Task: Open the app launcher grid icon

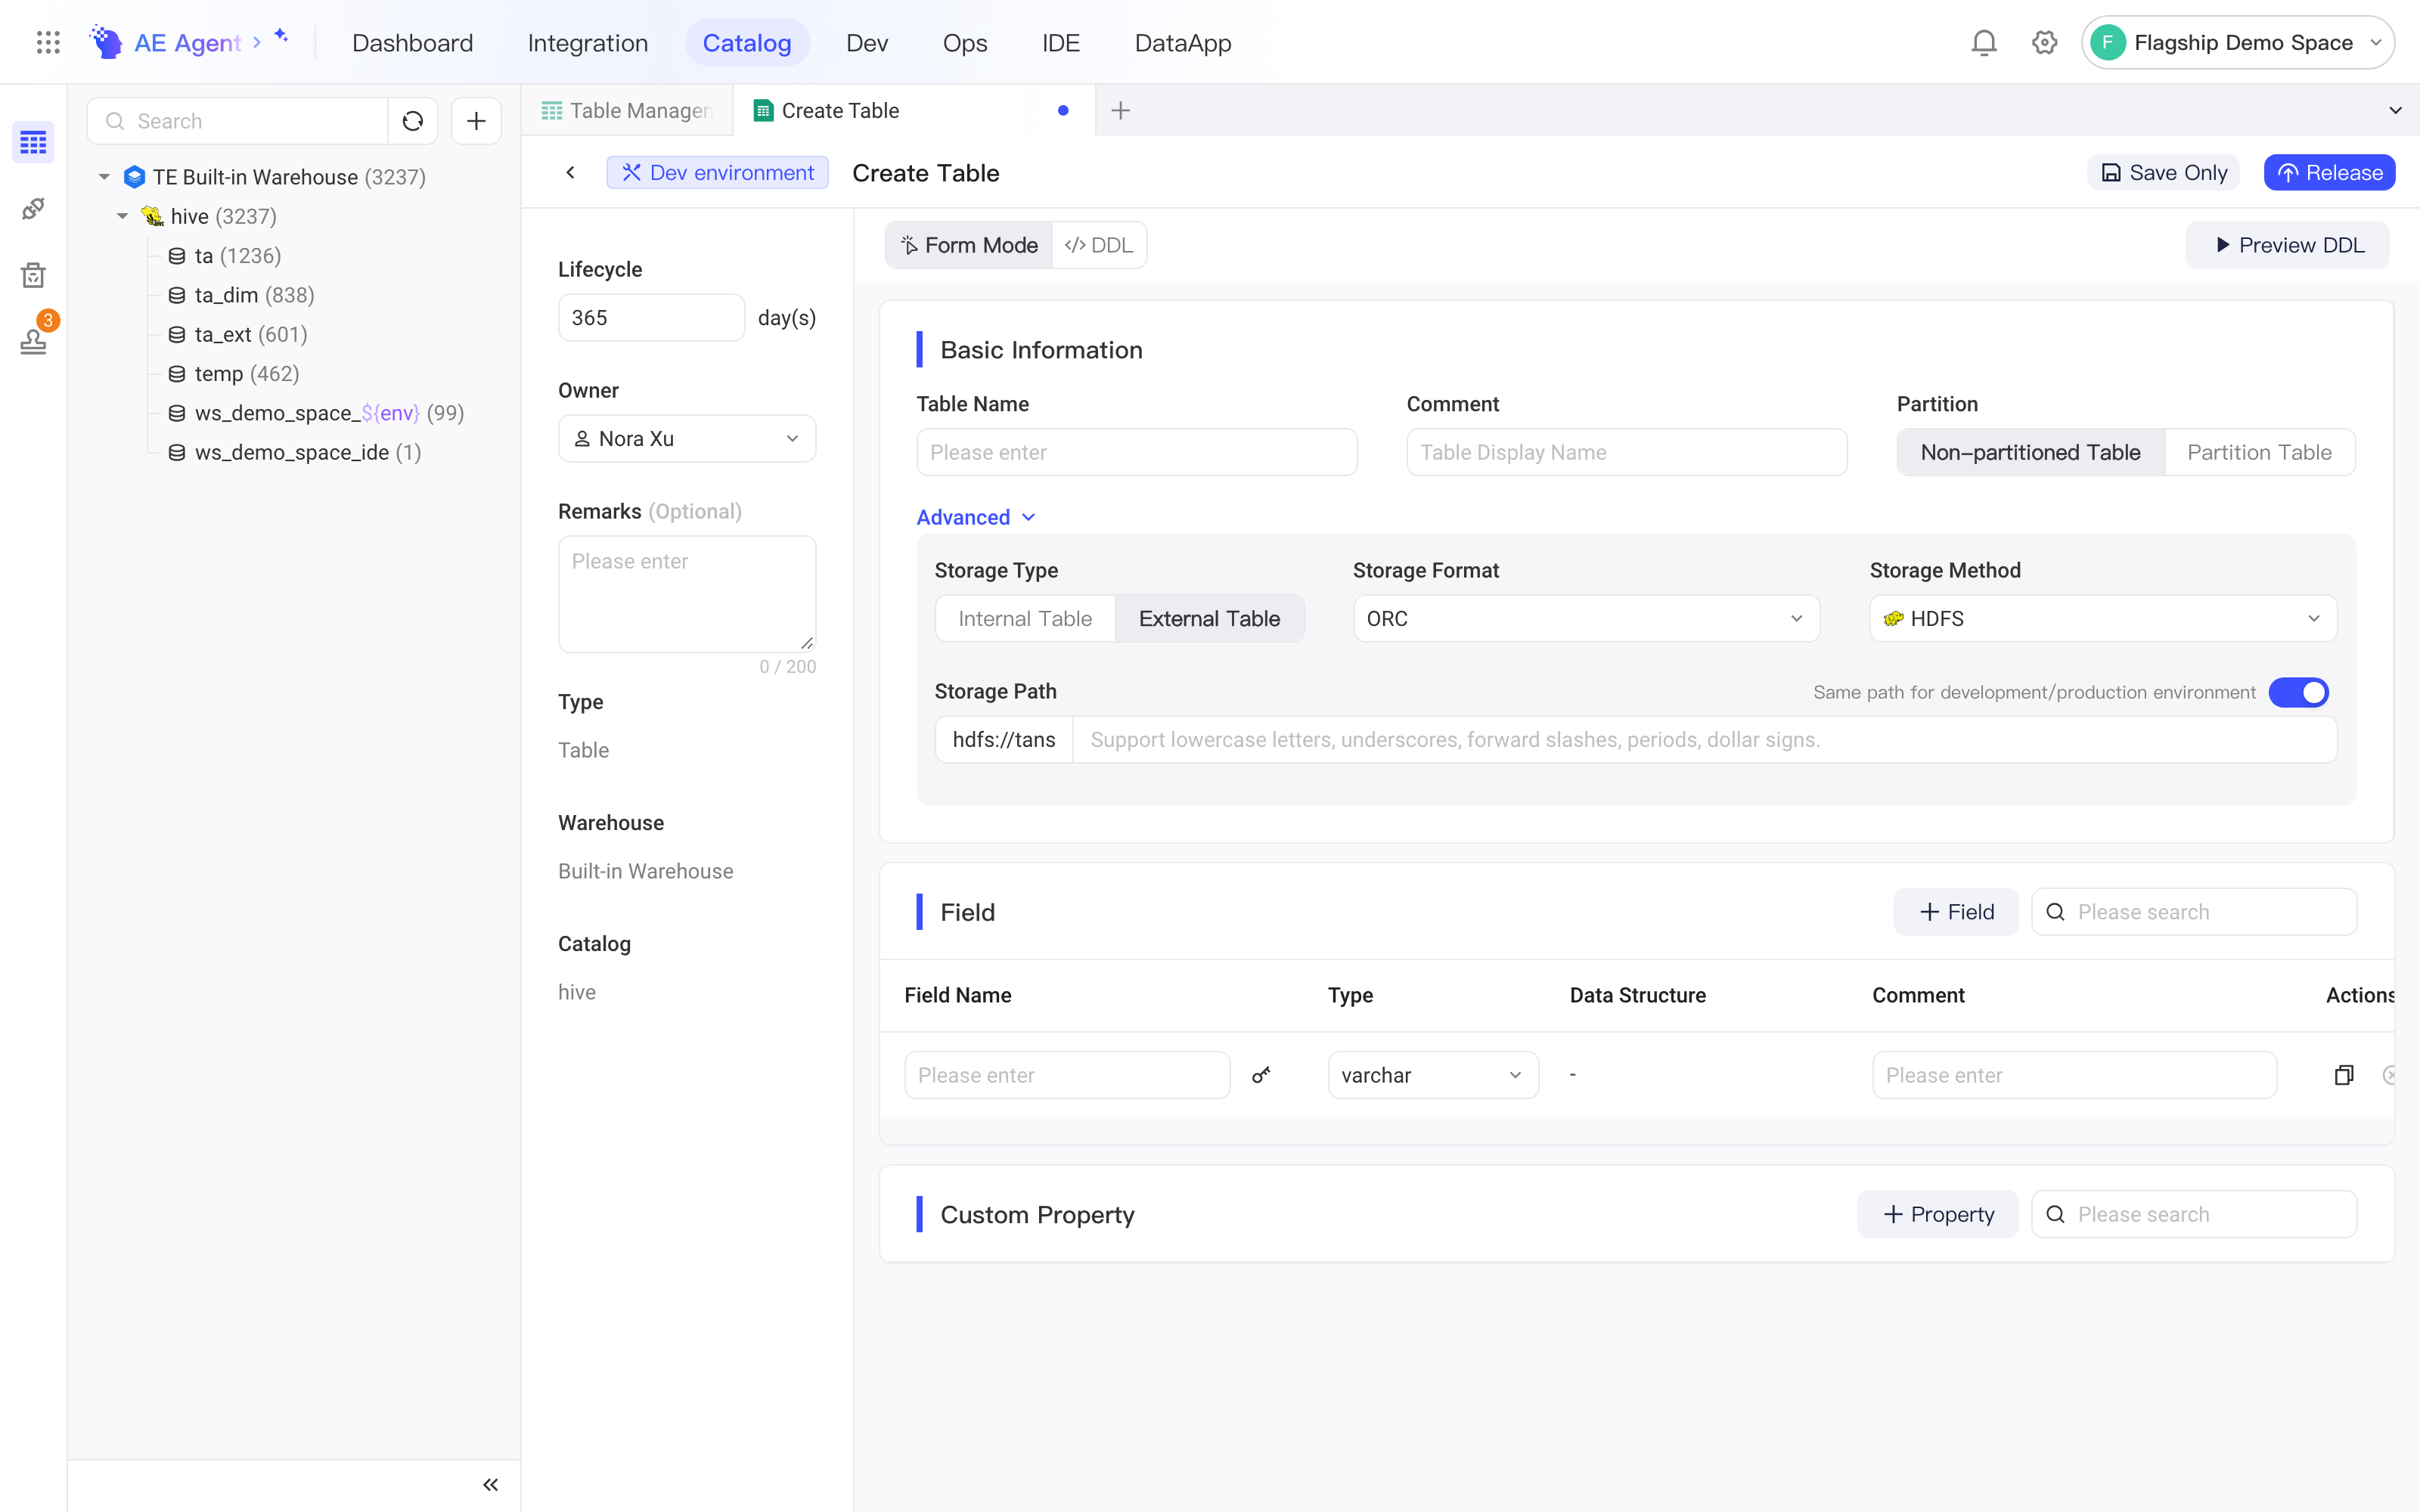Action: coord(48,42)
